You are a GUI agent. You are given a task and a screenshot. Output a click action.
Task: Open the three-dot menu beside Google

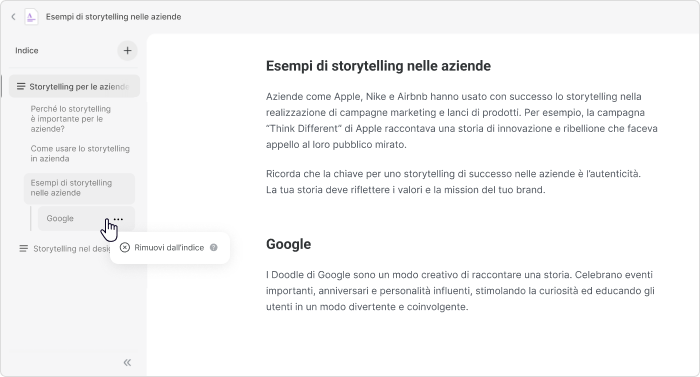(x=118, y=219)
